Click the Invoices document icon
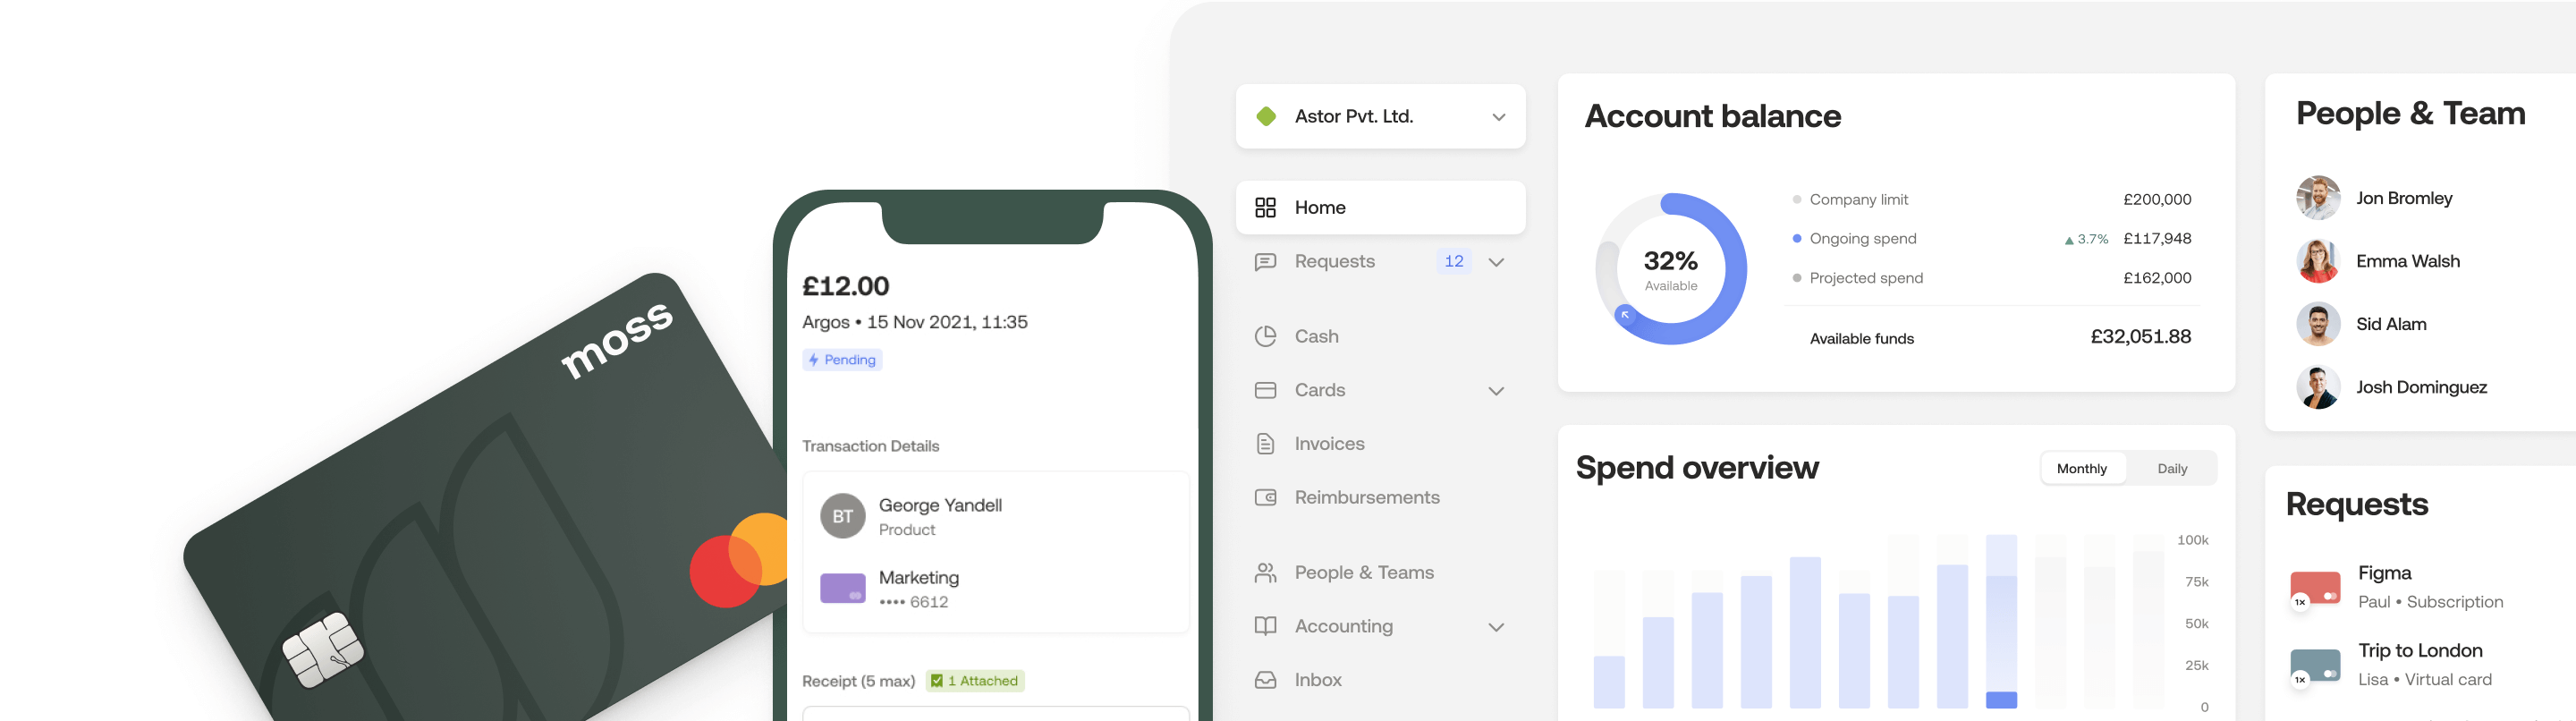The image size is (2576, 721). click(1265, 444)
